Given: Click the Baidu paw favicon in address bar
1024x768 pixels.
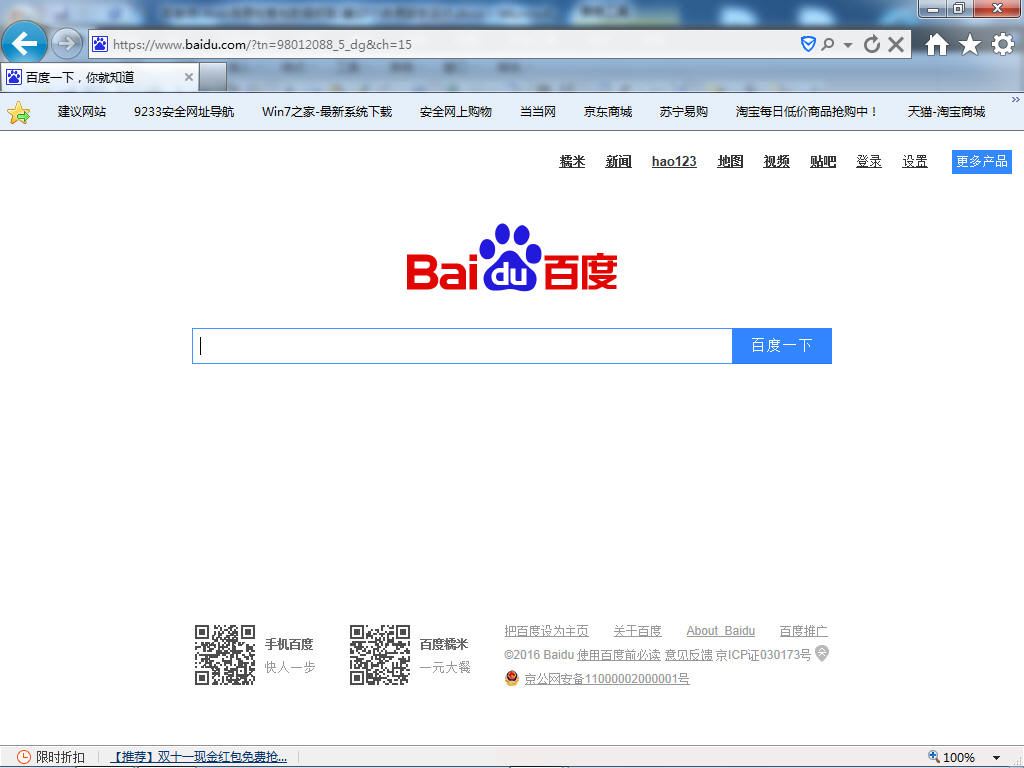Looking at the screenshot, I should (100, 44).
